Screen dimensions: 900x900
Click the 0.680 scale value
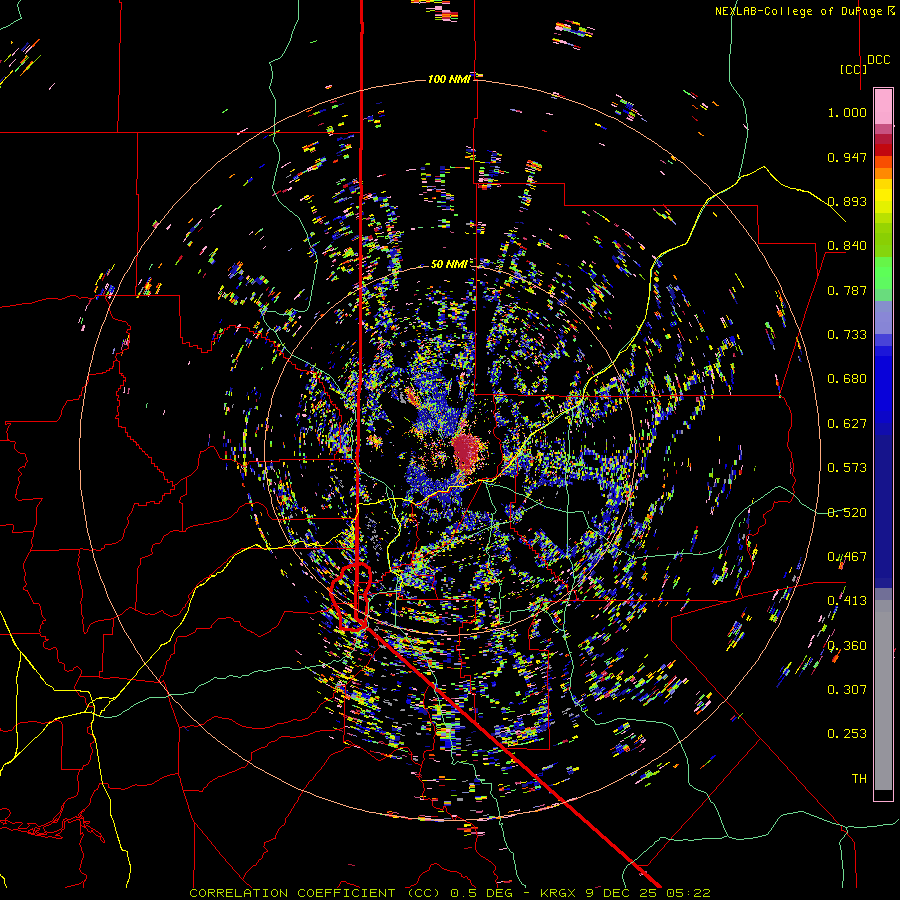pos(847,379)
